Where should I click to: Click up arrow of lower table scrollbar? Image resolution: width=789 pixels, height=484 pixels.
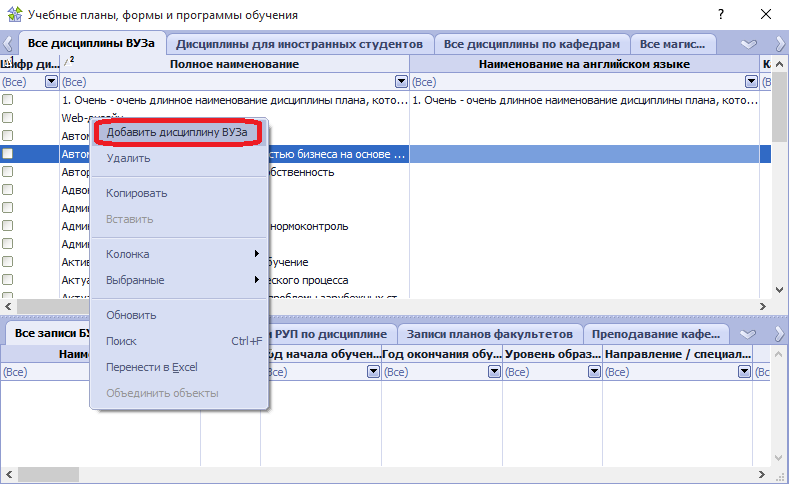(x=779, y=354)
